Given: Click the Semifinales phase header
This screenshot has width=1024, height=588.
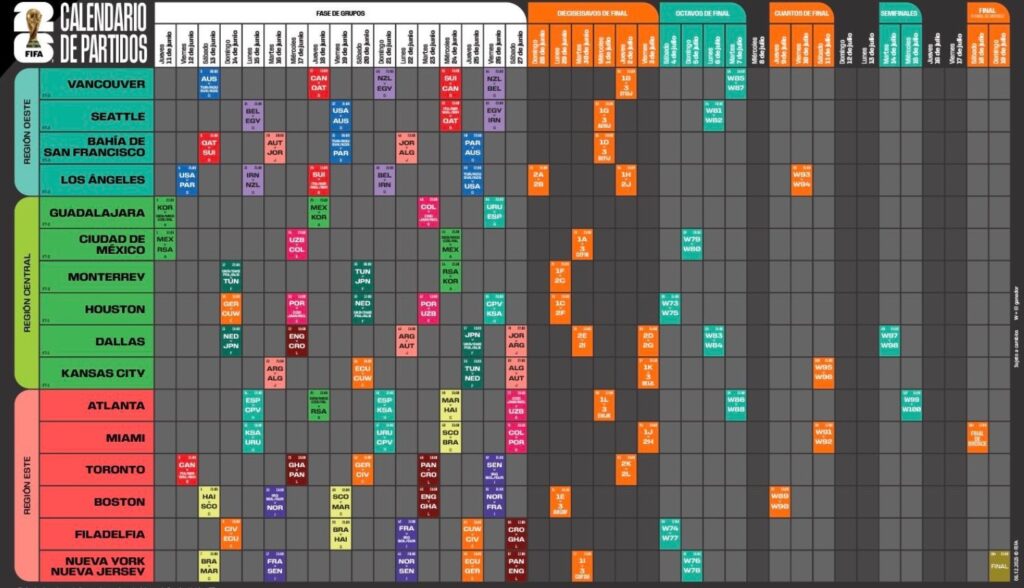Looking at the screenshot, I should tap(901, 11).
